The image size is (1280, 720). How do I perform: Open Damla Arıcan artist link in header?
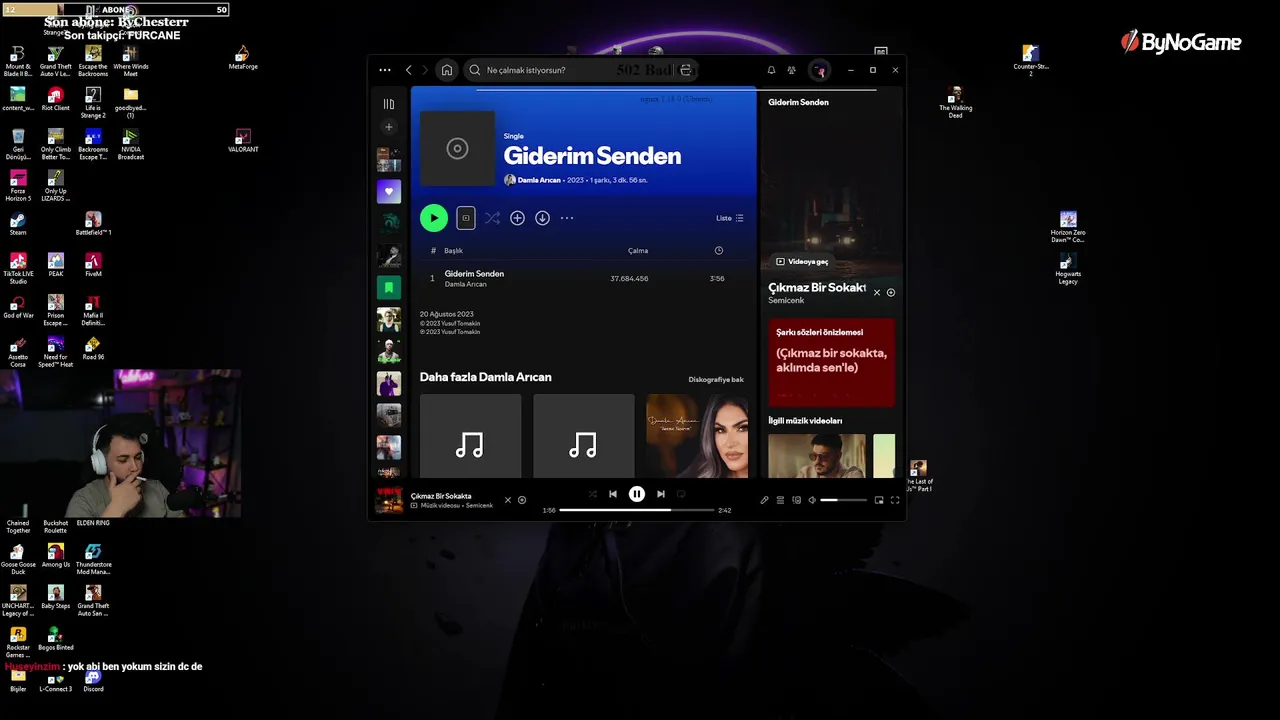point(539,180)
